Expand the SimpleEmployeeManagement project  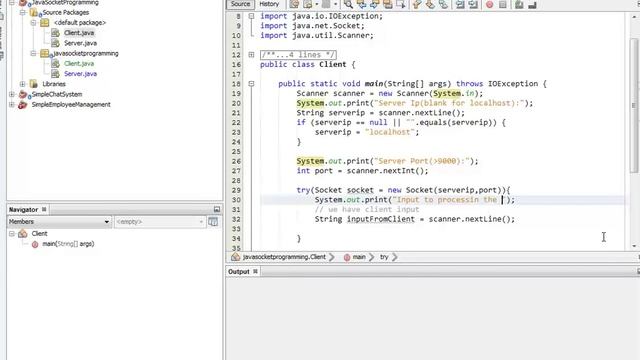click(12, 104)
